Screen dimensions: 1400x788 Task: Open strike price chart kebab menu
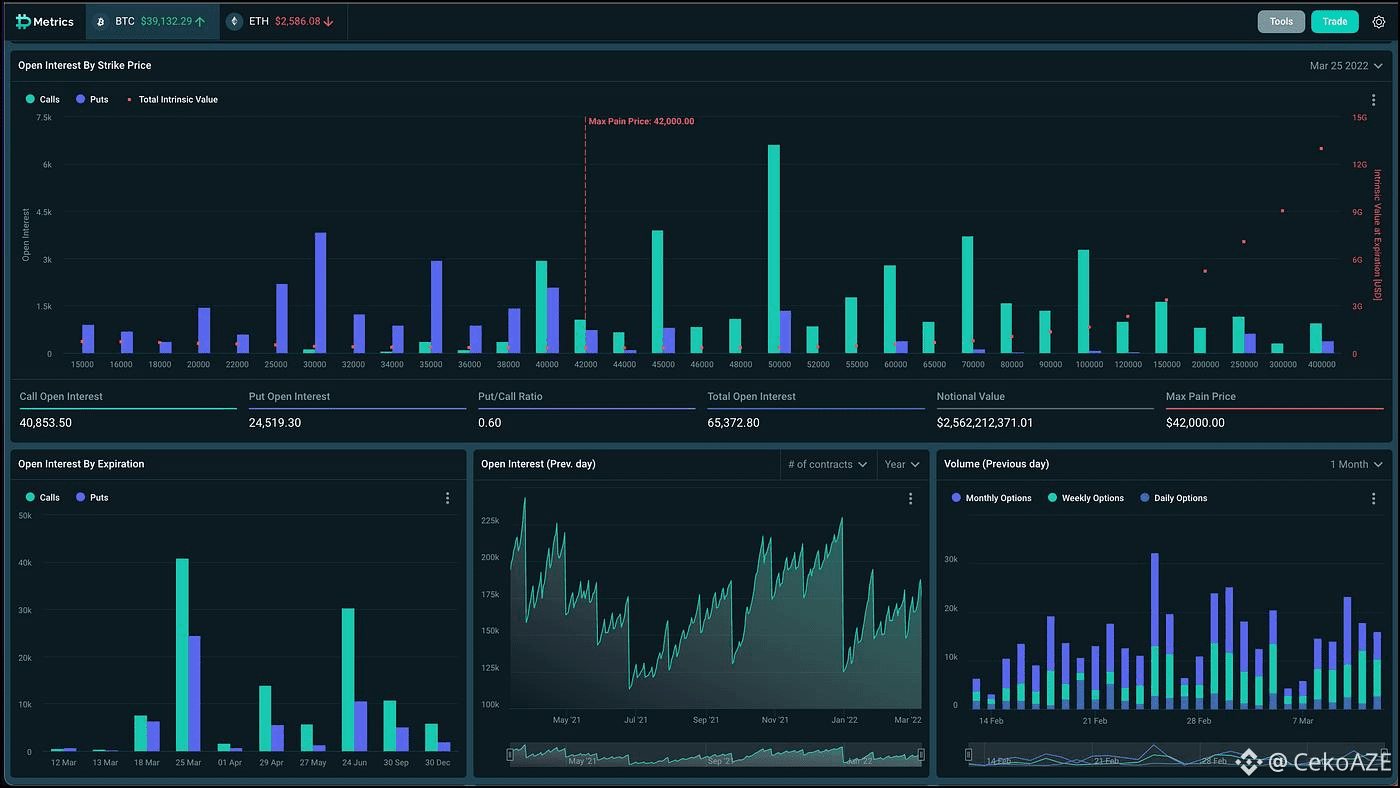coord(1373,100)
